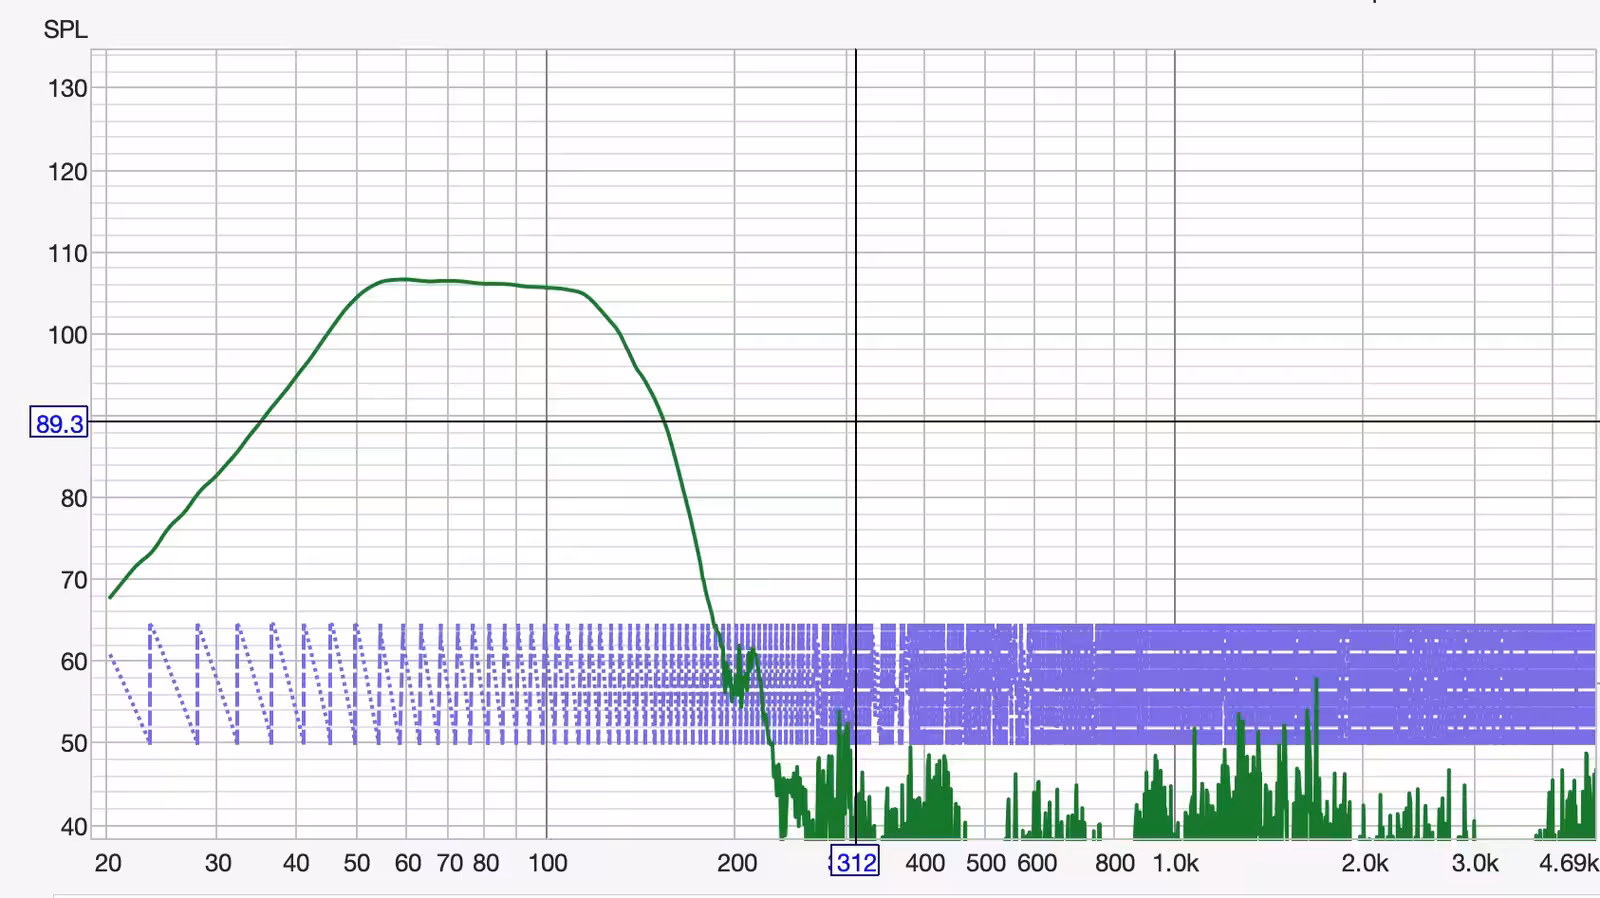Click the 30 Hz frequency axis label
The width and height of the screenshot is (1600, 898).
pos(218,863)
